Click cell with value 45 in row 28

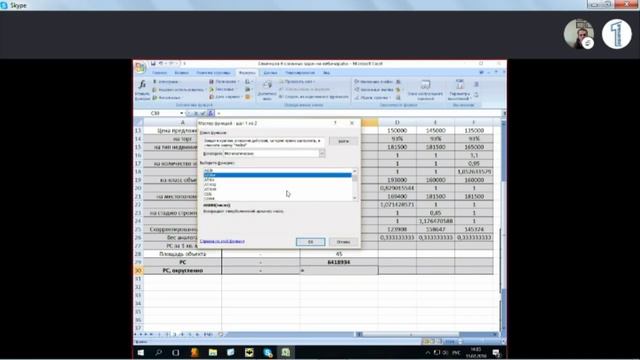(339, 254)
